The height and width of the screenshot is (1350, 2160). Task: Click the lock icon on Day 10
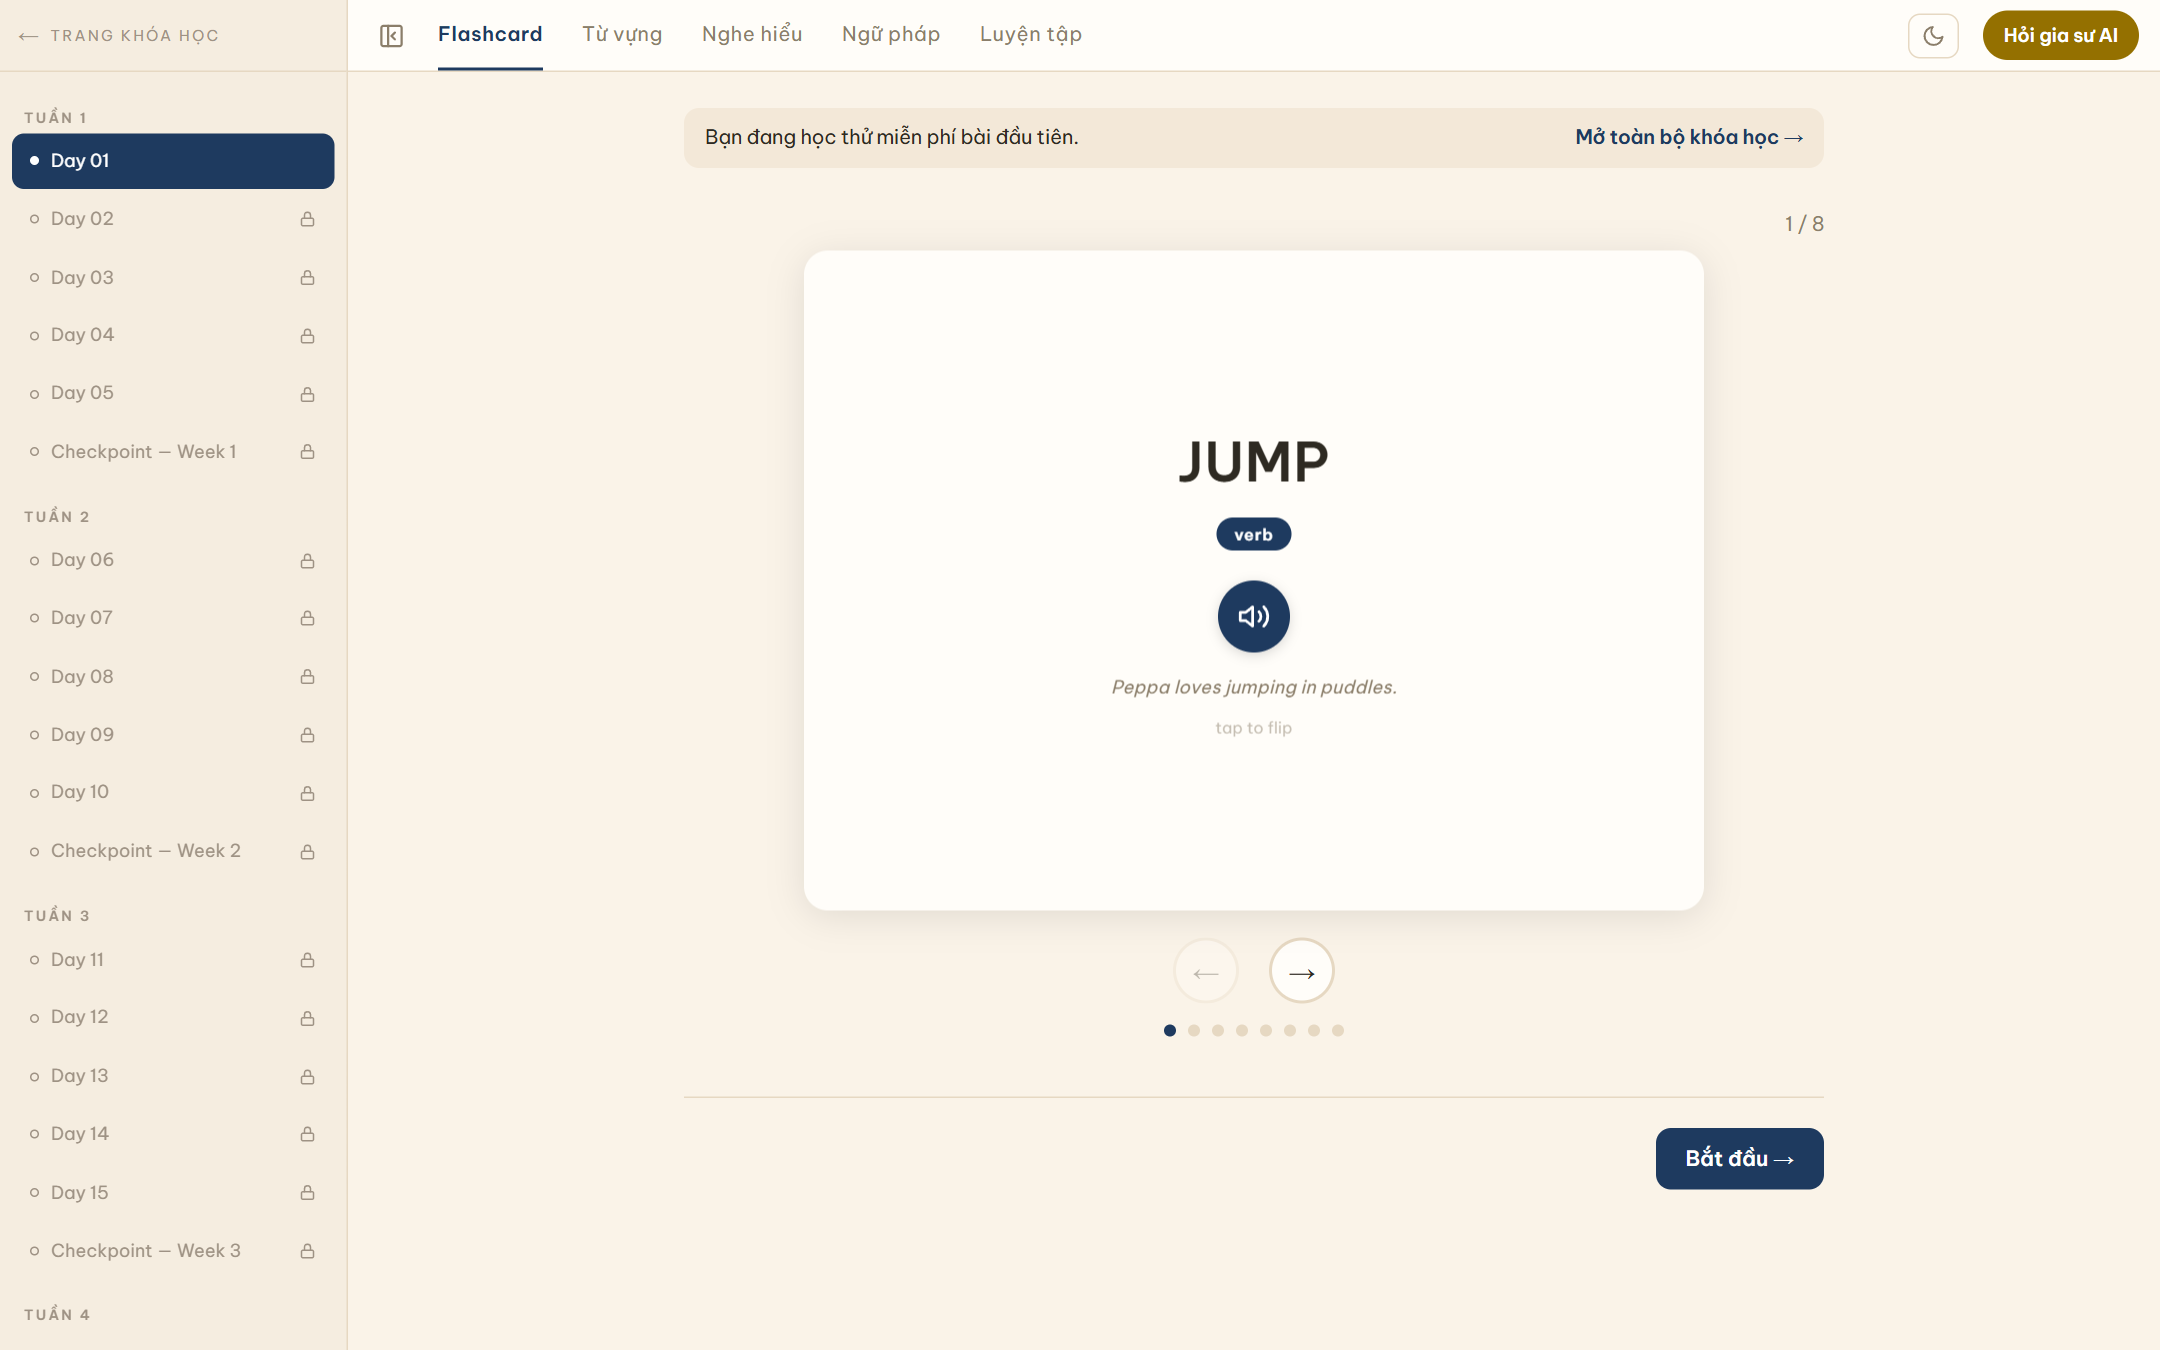coord(307,793)
